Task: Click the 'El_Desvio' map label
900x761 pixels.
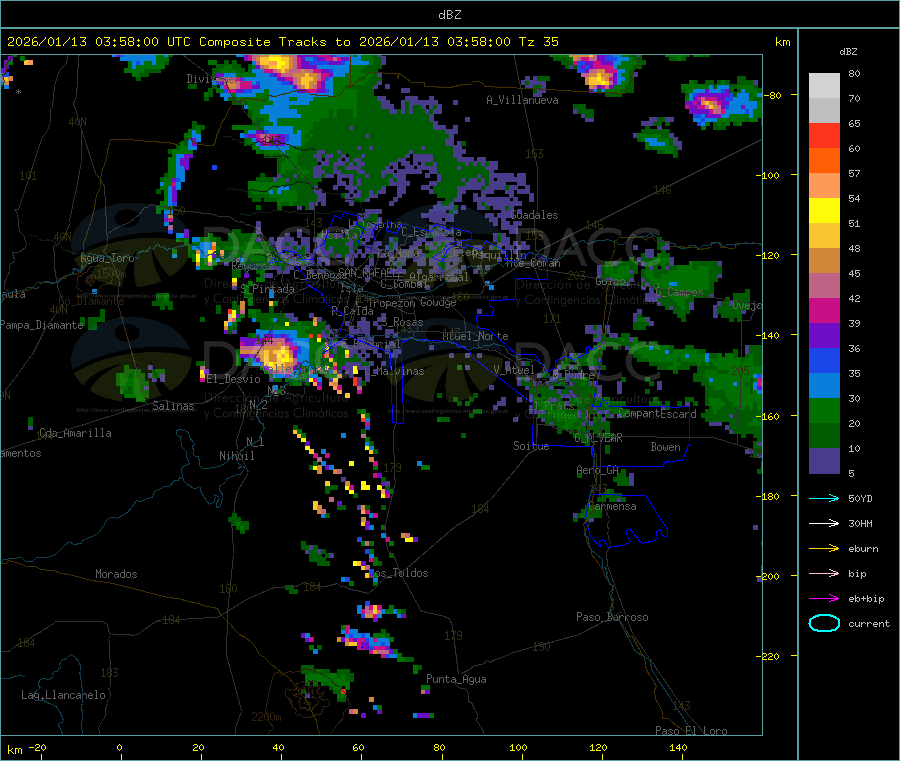Action: pyautogui.click(x=234, y=379)
